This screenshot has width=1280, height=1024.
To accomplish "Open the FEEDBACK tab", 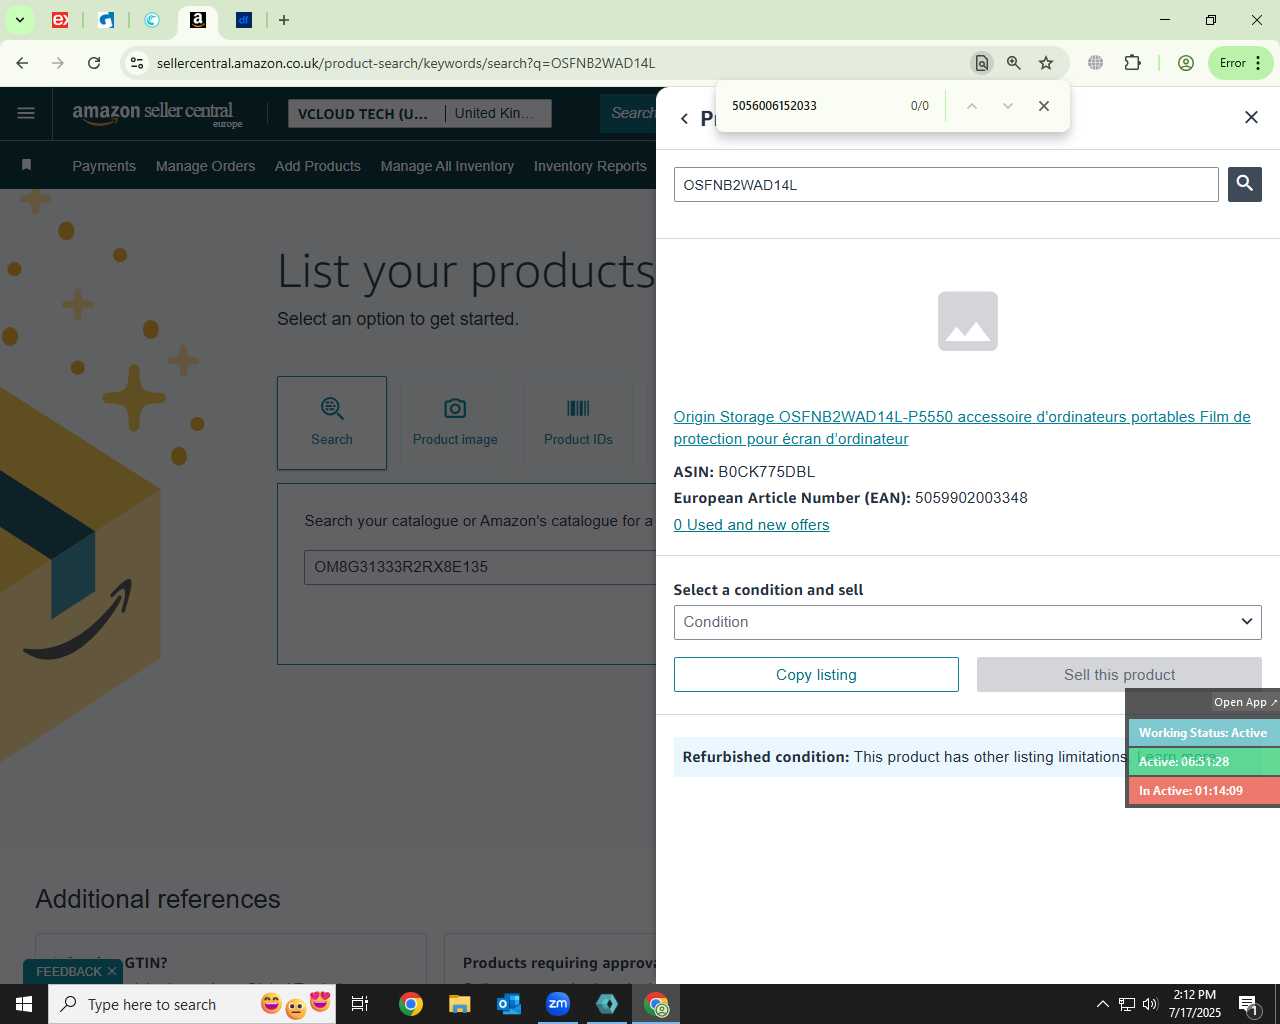I will [68, 971].
